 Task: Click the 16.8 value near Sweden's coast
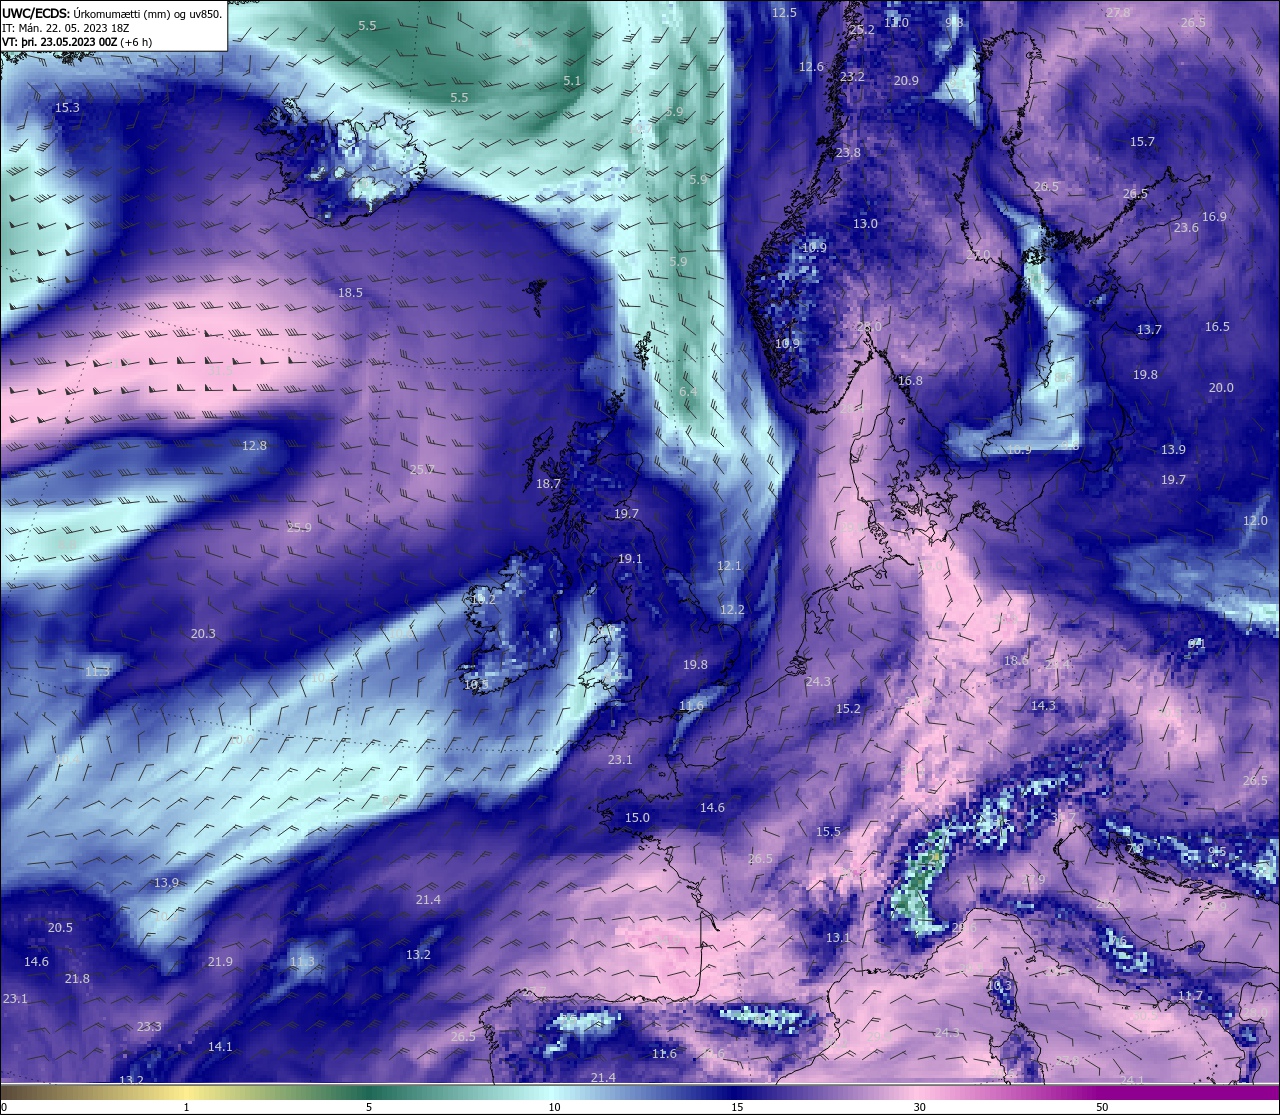[x=910, y=380]
